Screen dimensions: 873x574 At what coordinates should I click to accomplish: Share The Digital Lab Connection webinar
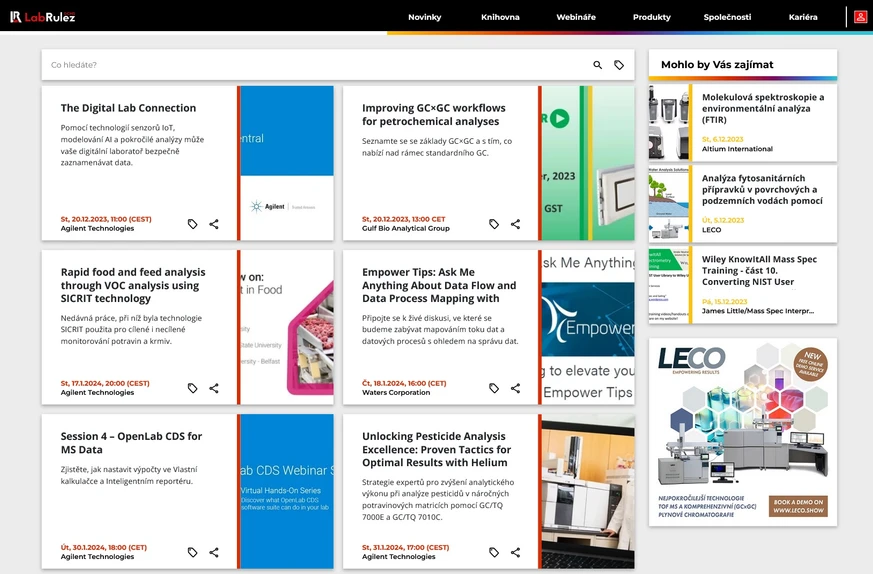[214, 224]
